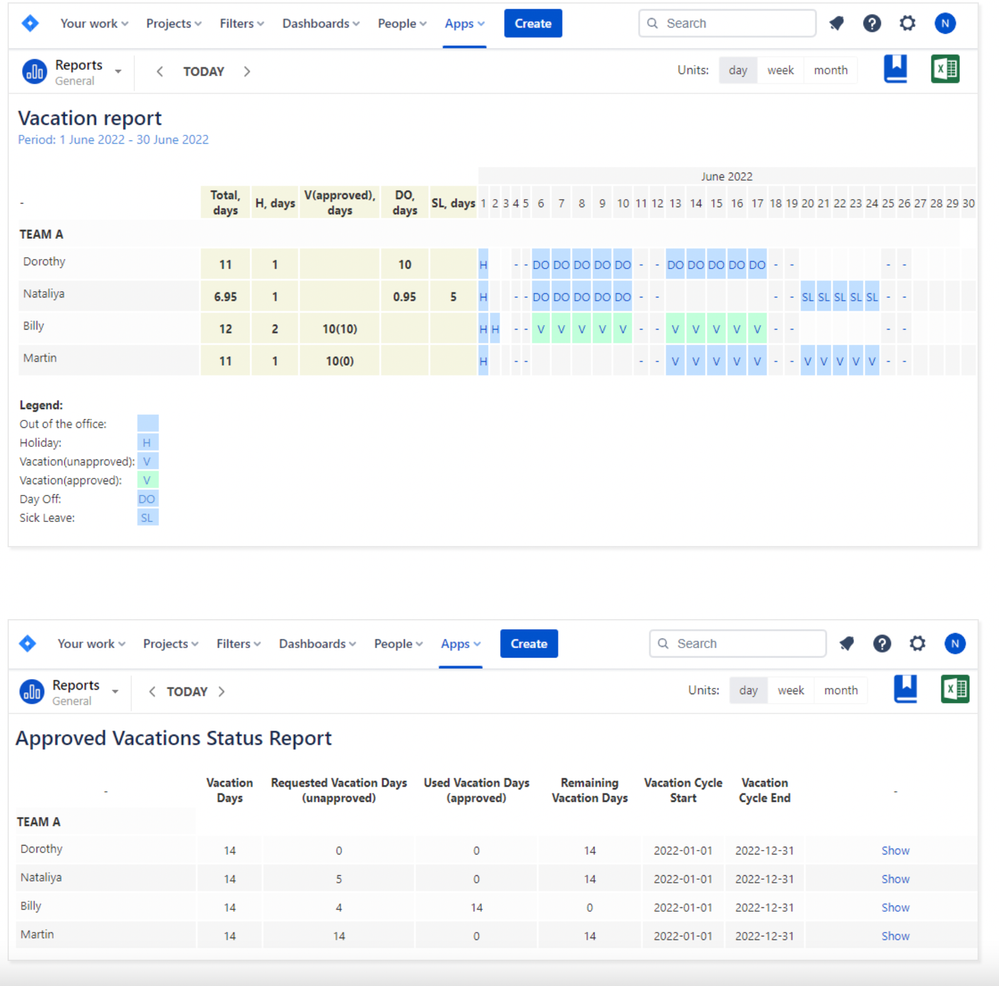Viewport: 999px width, 986px height.
Task: Click user avatar N in top navigation bar
Action: point(945,24)
